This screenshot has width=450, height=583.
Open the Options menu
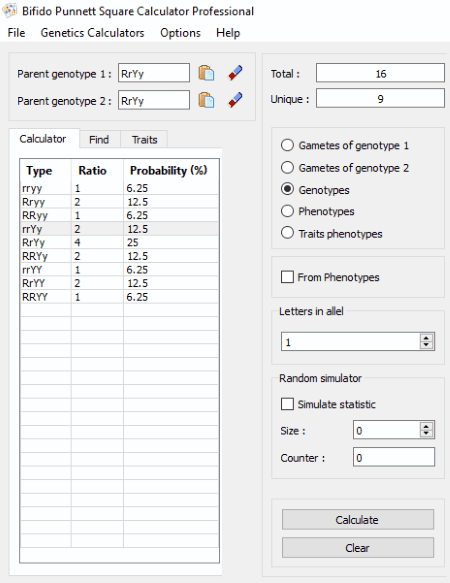pyautogui.click(x=180, y=33)
